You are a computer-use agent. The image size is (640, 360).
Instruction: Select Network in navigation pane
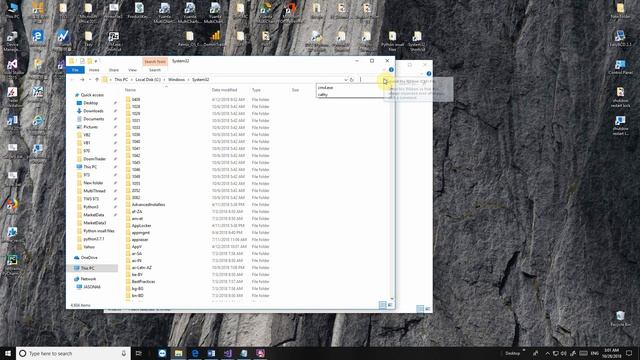pyautogui.click(x=88, y=279)
